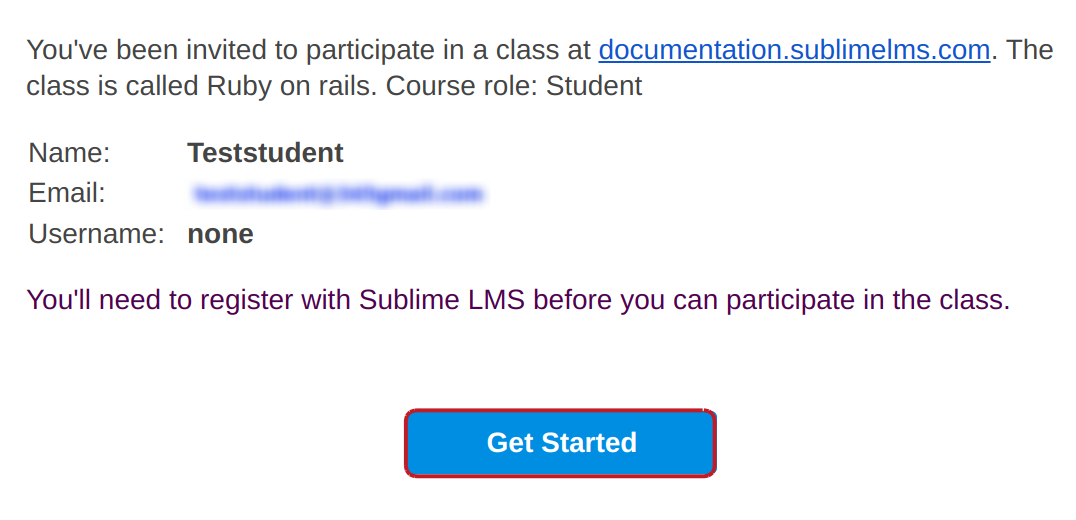This screenshot has height=520, width=1076.
Task: Open the documentation.sublimelms.com link
Action: click(x=794, y=49)
